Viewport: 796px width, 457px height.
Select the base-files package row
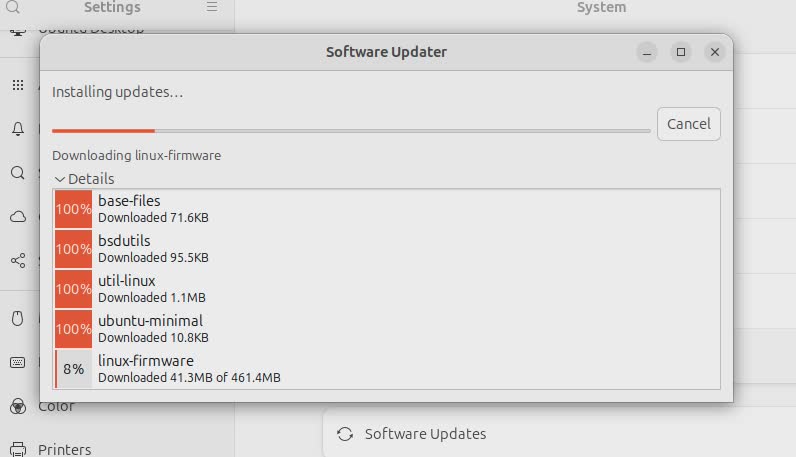tap(387, 209)
